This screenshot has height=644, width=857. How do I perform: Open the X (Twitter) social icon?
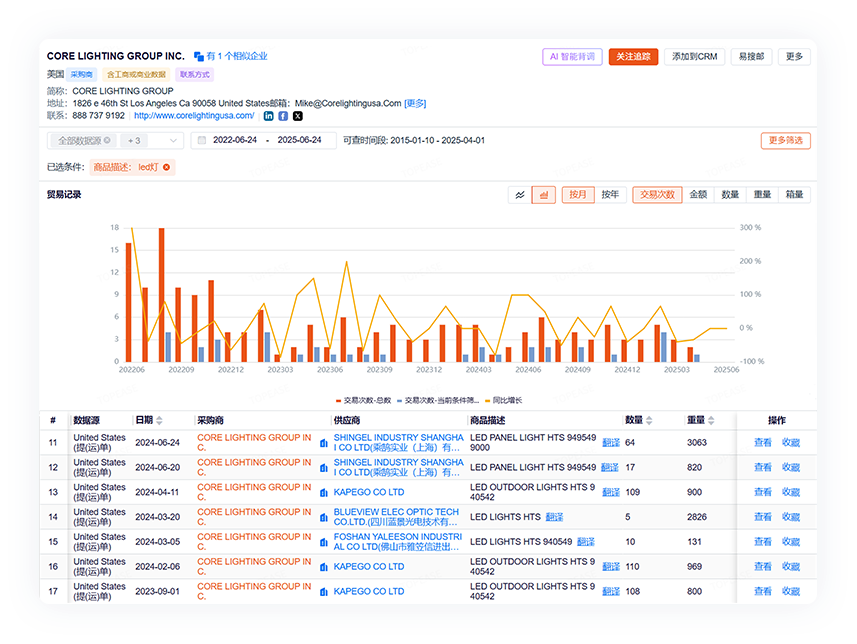pyautogui.click(x=298, y=116)
